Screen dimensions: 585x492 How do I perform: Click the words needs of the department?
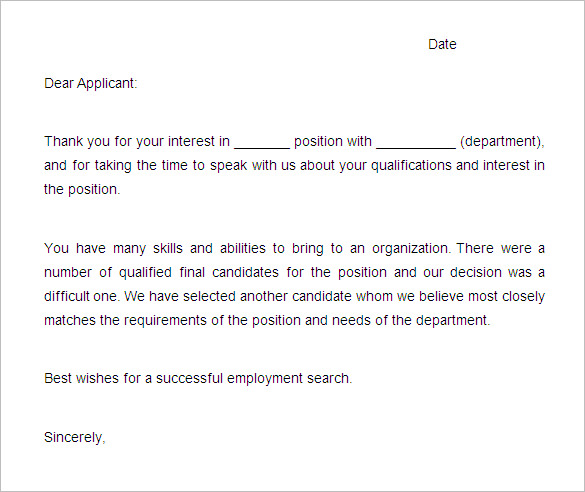(x=411, y=320)
